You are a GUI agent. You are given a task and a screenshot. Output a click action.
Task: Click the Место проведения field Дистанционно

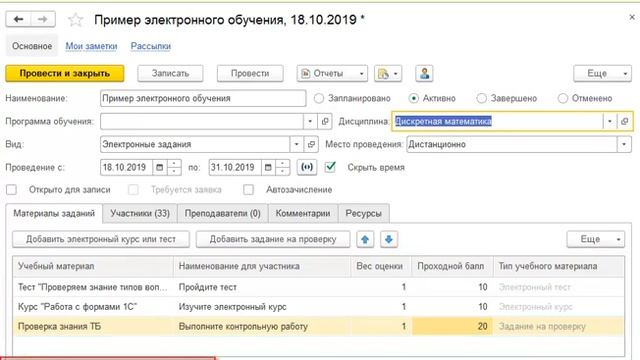coord(511,144)
